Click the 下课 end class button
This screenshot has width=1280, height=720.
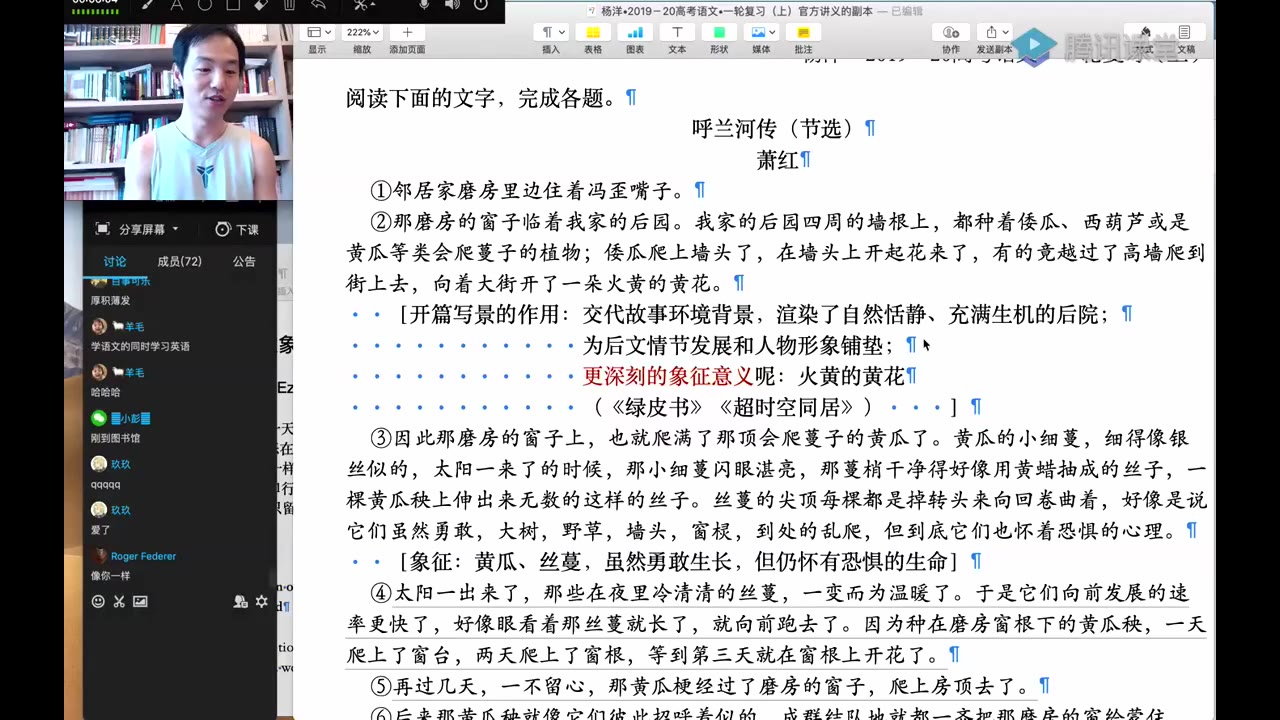[x=237, y=229]
